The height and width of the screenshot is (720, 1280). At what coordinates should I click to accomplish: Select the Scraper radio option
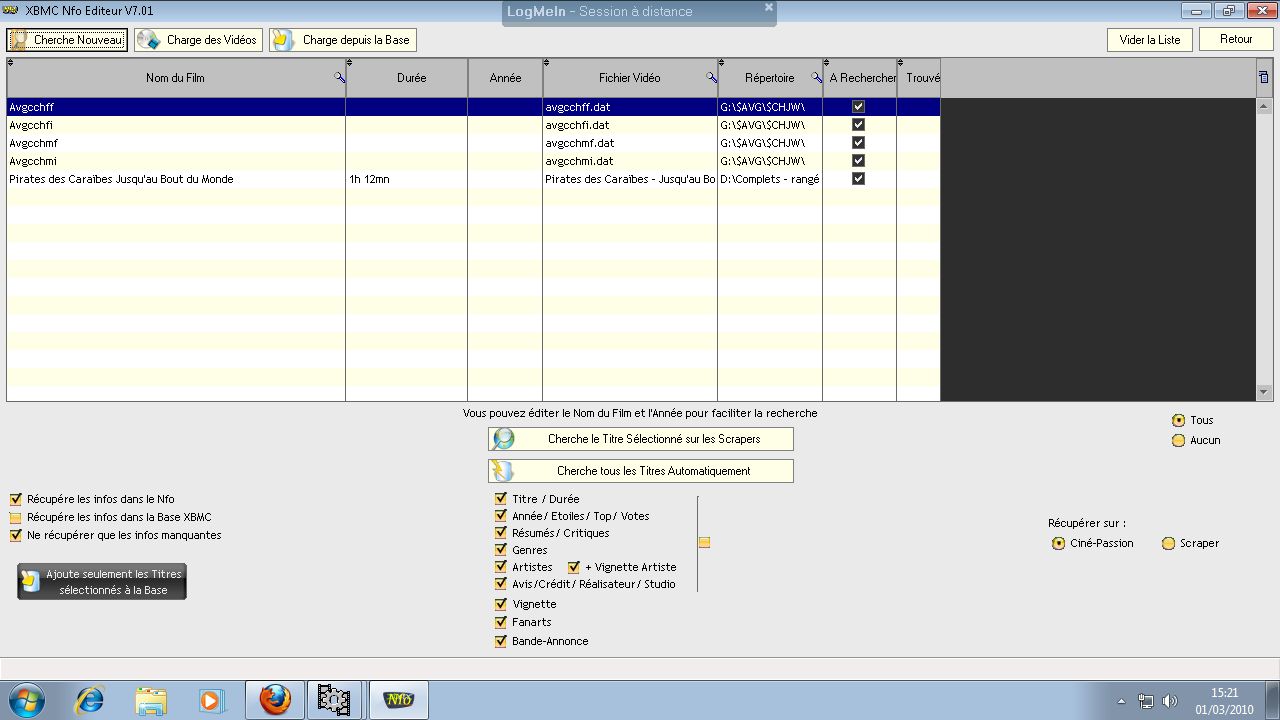click(x=1168, y=543)
